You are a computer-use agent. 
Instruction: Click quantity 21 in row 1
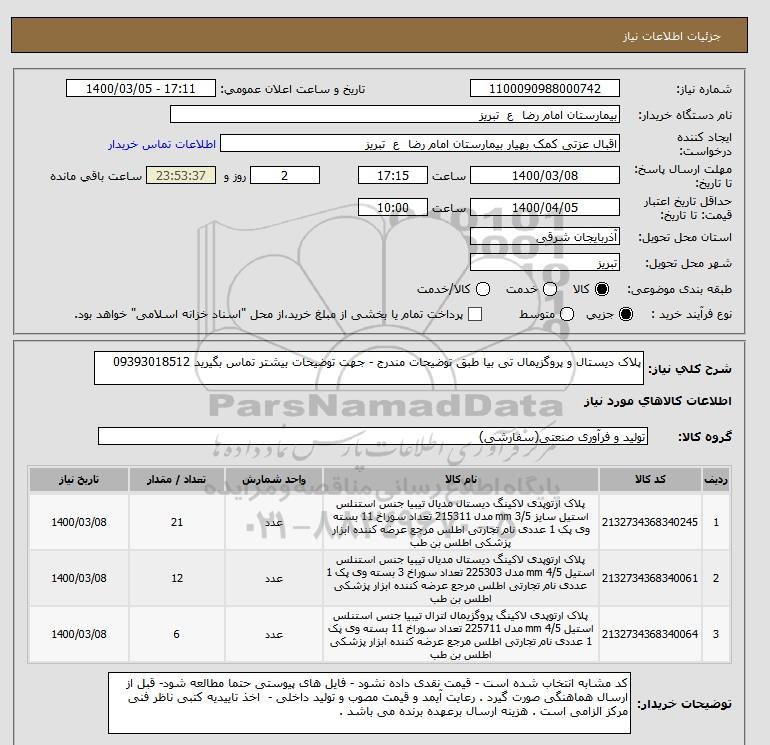(x=177, y=522)
